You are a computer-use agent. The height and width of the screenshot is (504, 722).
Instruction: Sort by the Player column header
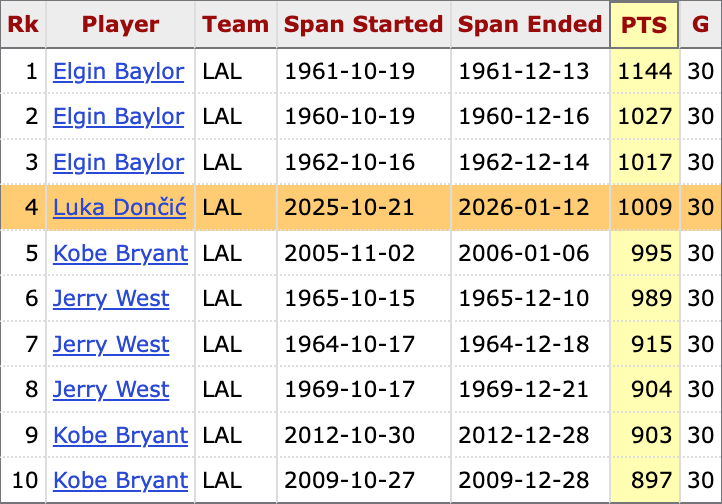(120, 25)
